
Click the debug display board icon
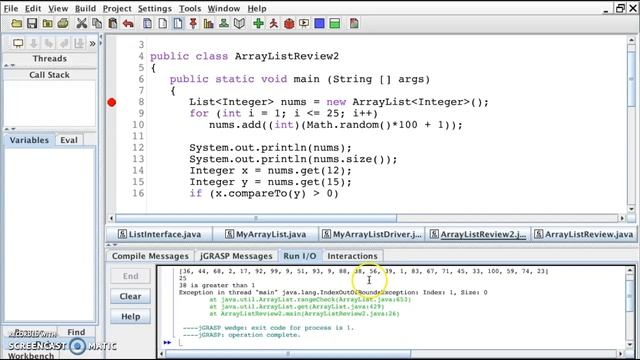pos(18,43)
